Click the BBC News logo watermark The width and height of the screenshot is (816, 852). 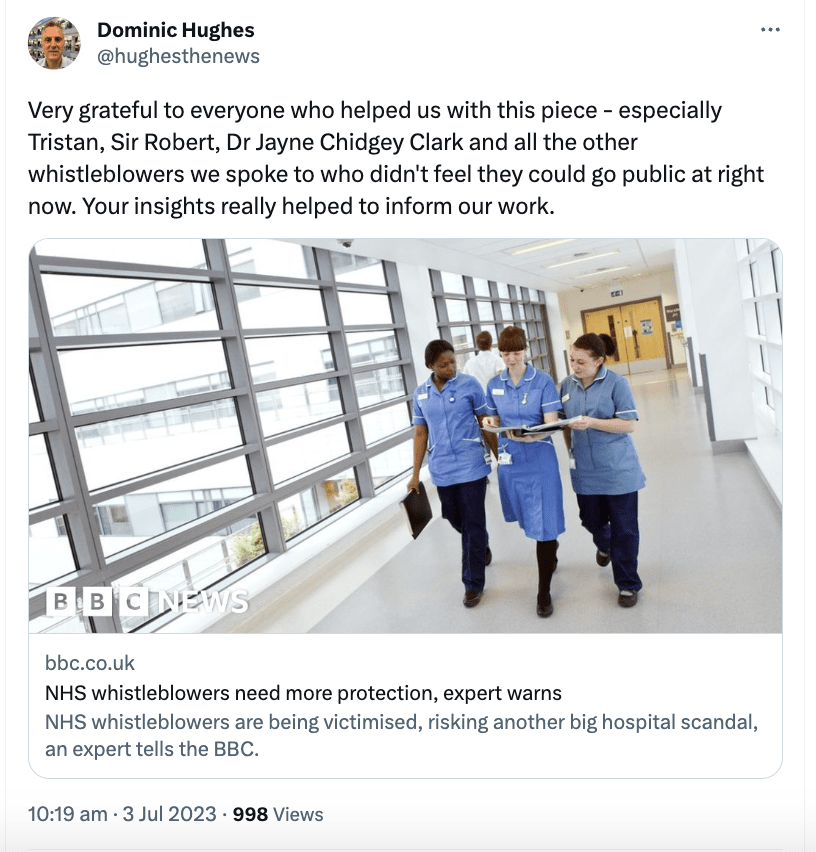[x=147, y=602]
